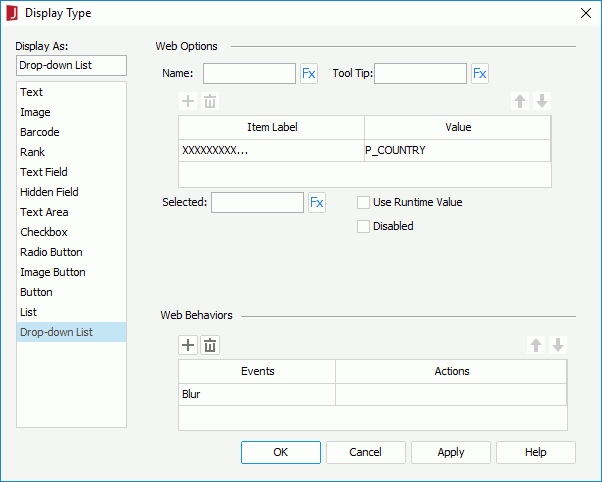
Task: Move the Web Behaviors row down
Action: click(x=558, y=345)
